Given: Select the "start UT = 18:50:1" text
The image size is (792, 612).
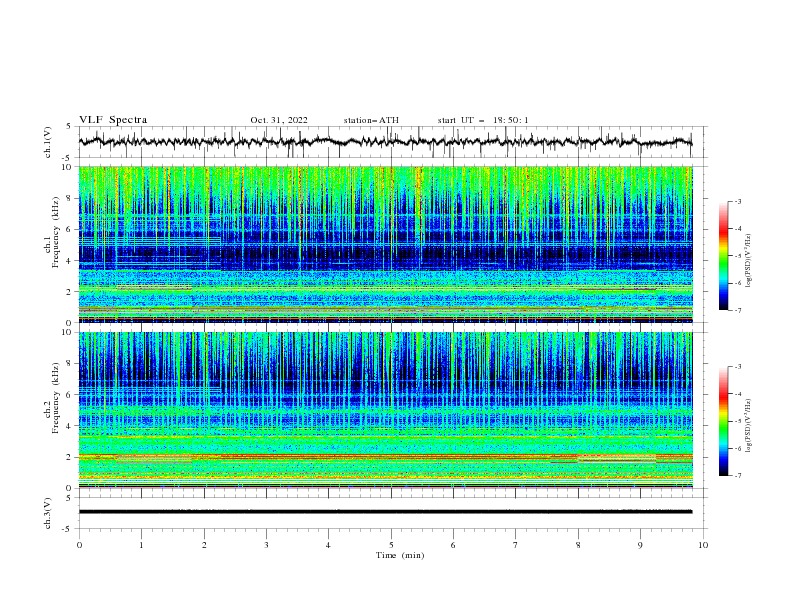Looking at the screenshot, I should point(483,120).
